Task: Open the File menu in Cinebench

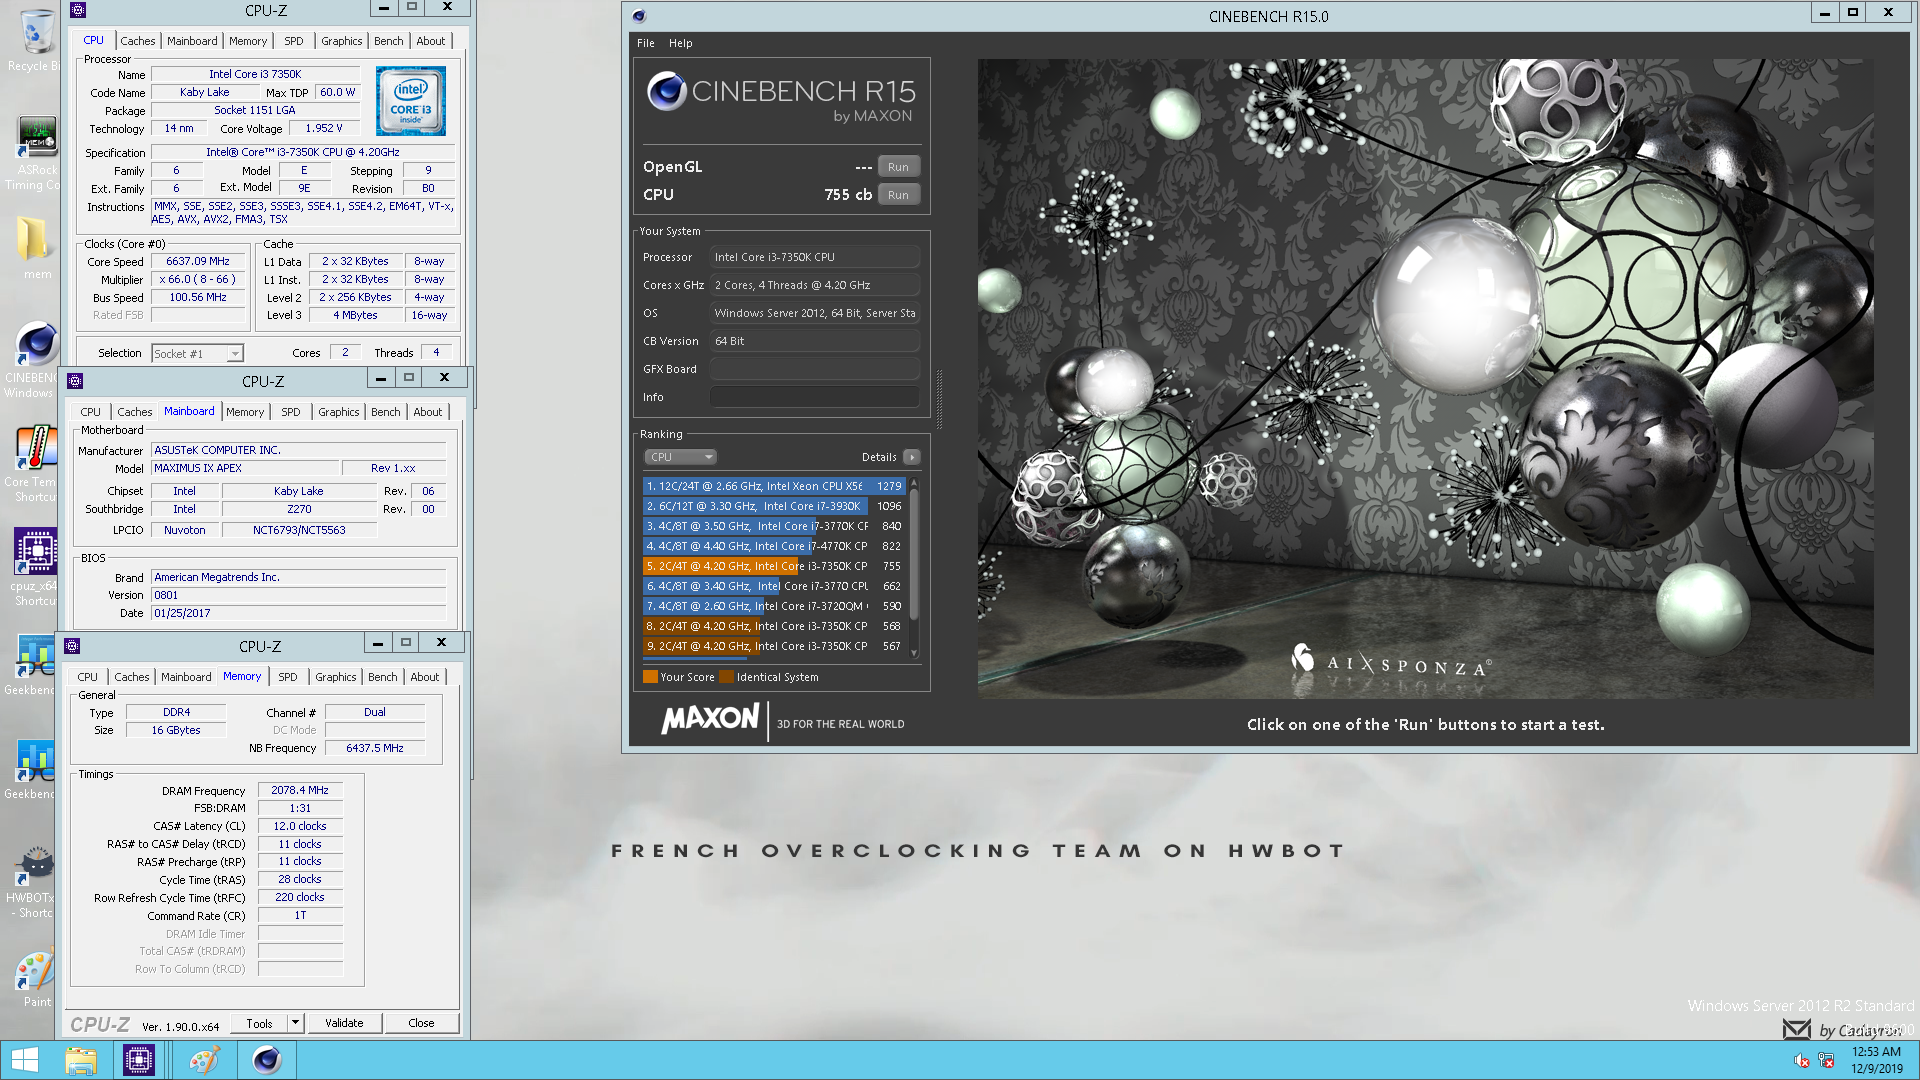Action: 646,43
